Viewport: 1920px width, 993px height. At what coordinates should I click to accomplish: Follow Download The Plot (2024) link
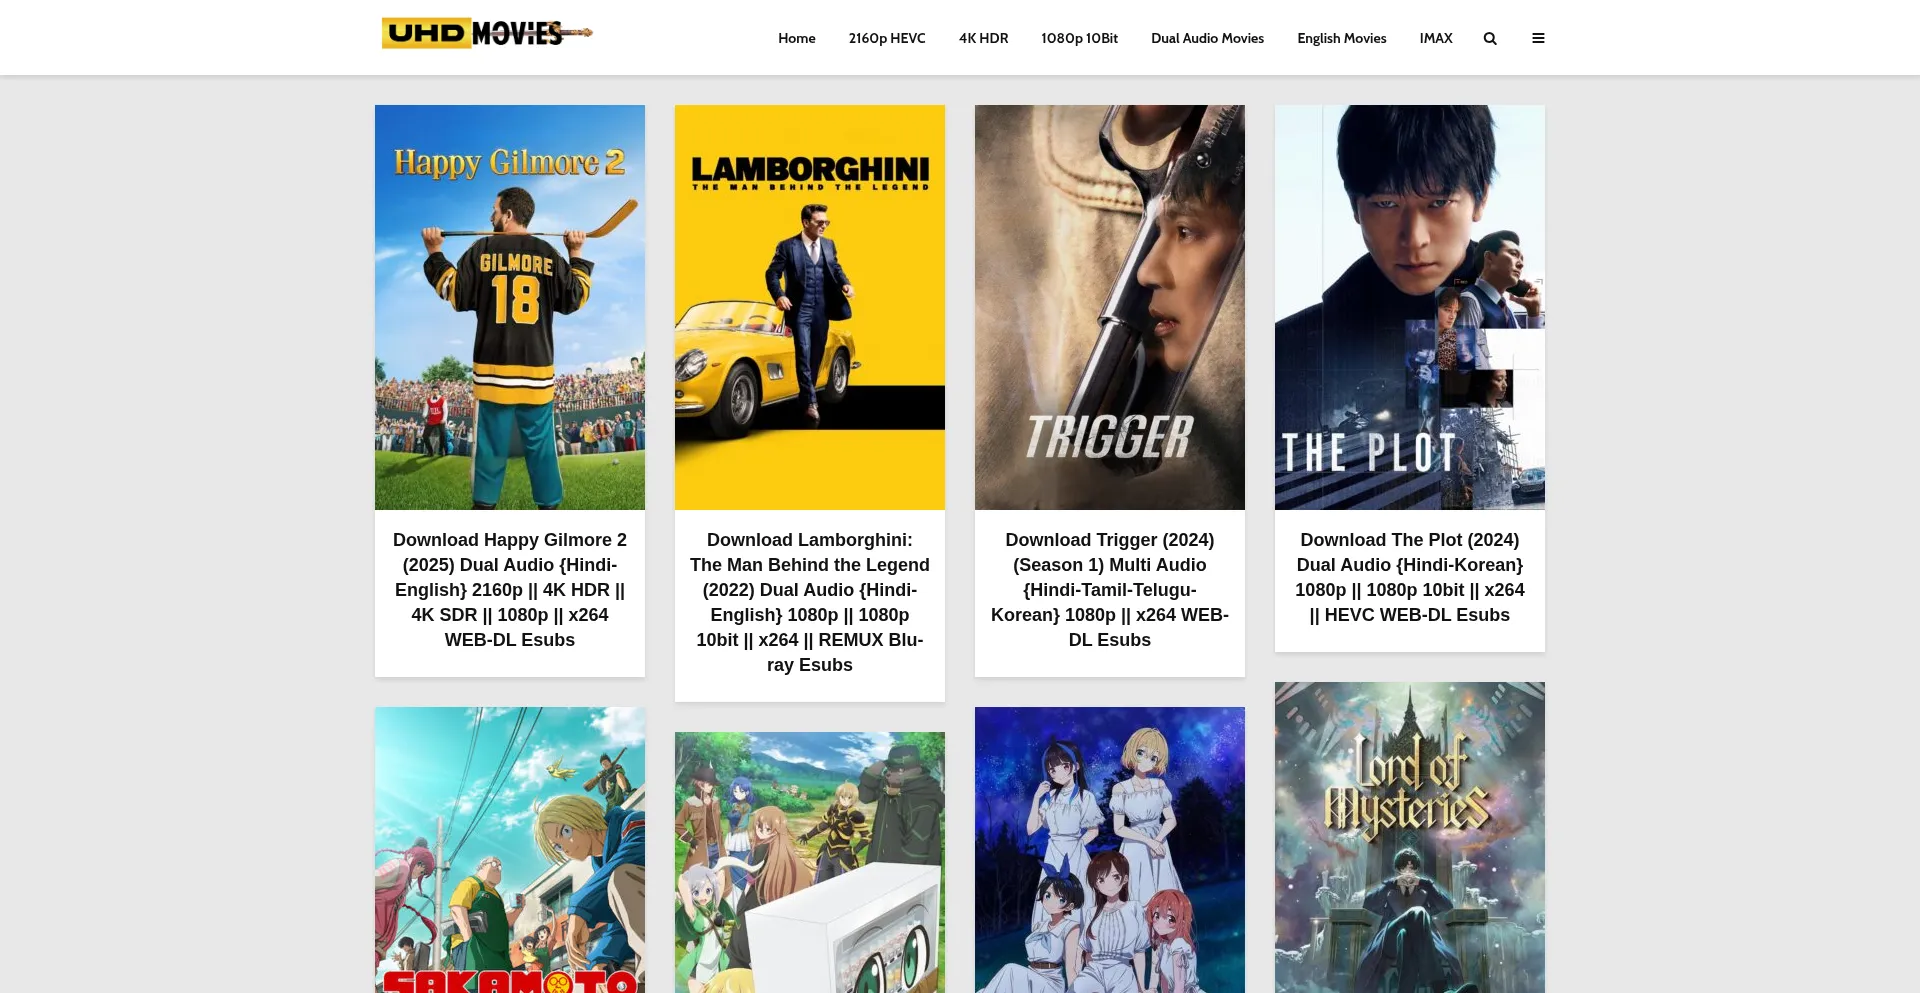(x=1410, y=577)
